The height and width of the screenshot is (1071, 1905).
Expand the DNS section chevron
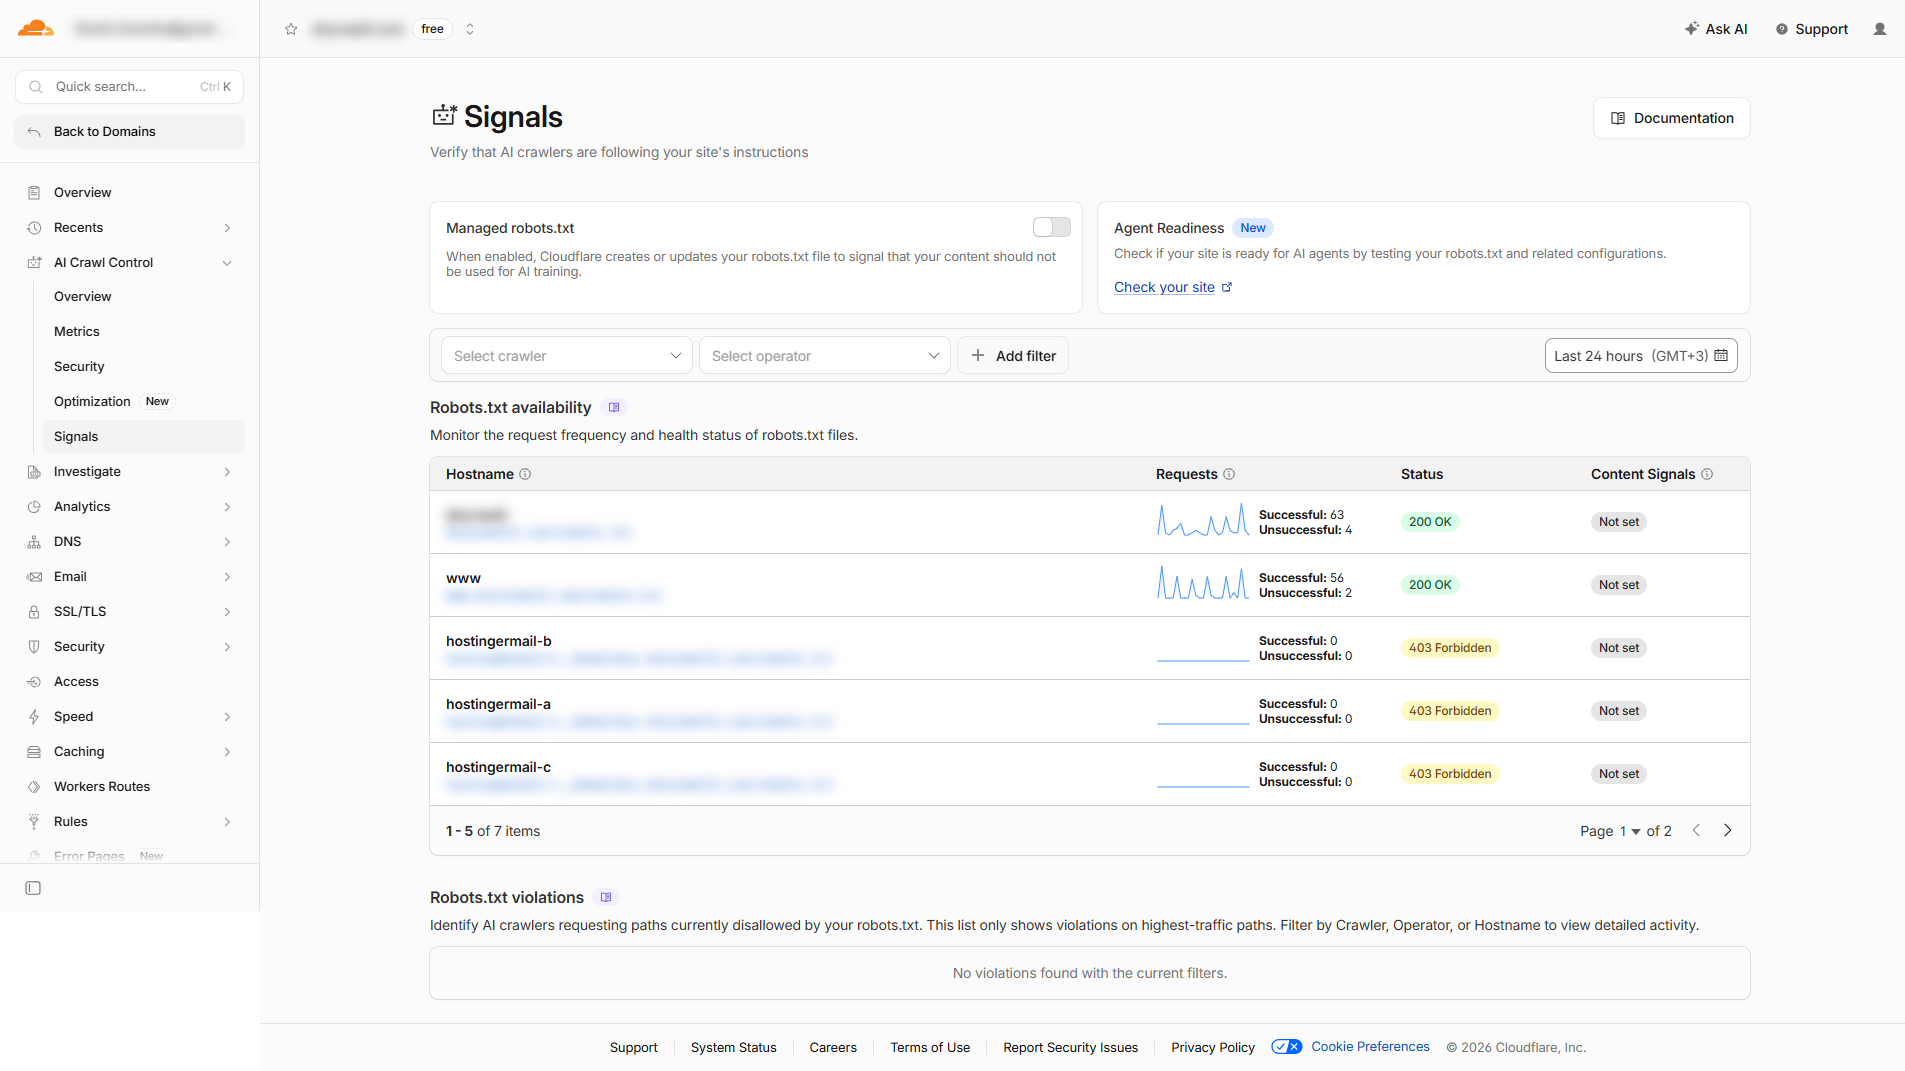click(x=227, y=542)
